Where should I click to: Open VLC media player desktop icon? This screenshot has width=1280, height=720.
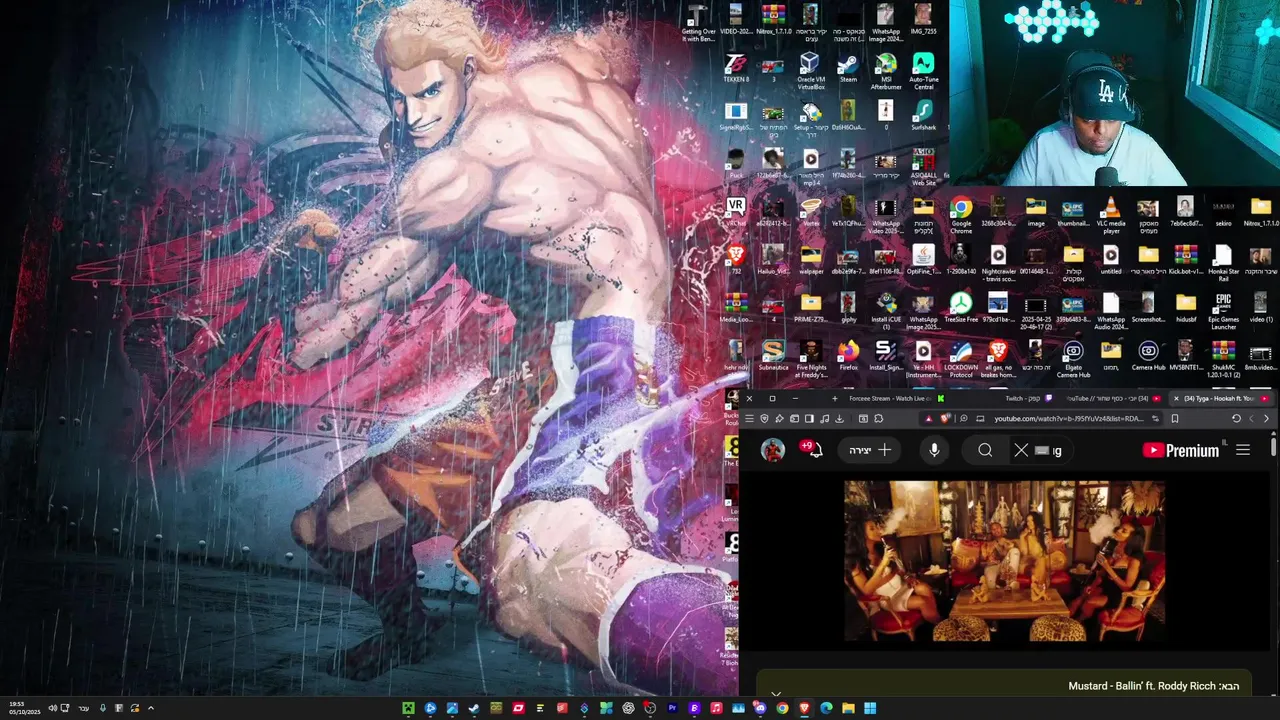pyautogui.click(x=1110, y=215)
